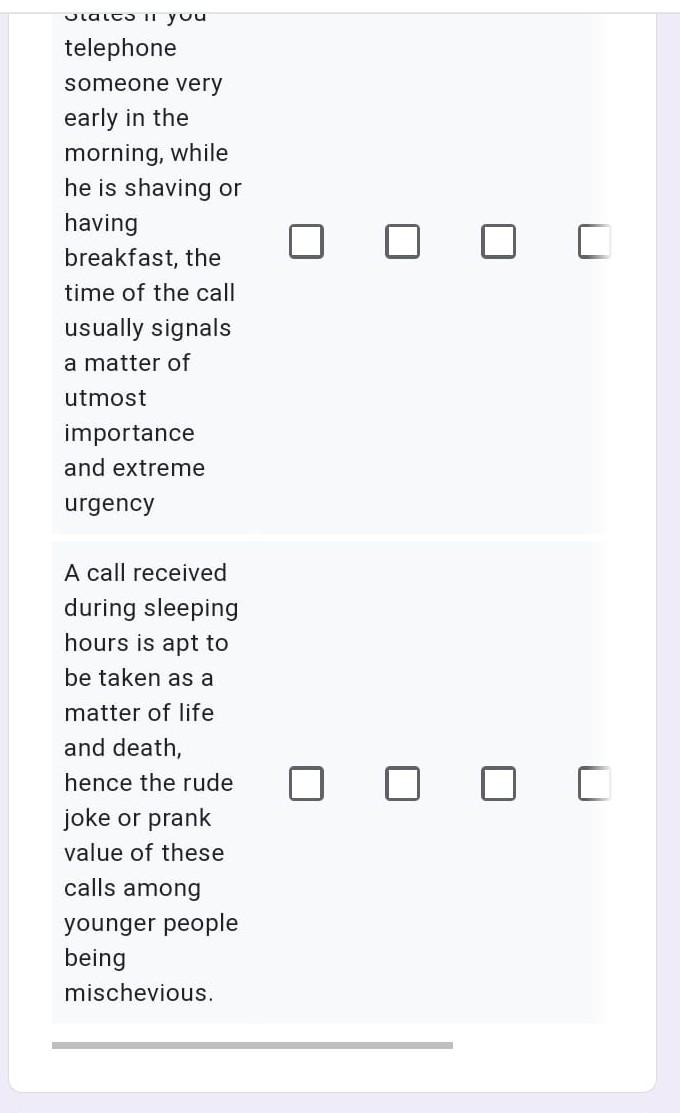Check the fourth checkbox for the morning call statement

(x=592, y=241)
